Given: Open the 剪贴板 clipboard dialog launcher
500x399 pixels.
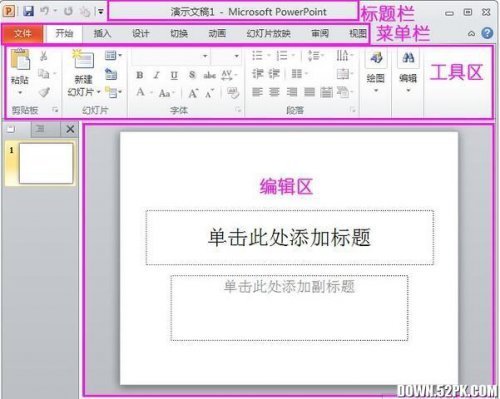Looking at the screenshot, I should point(55,110).
